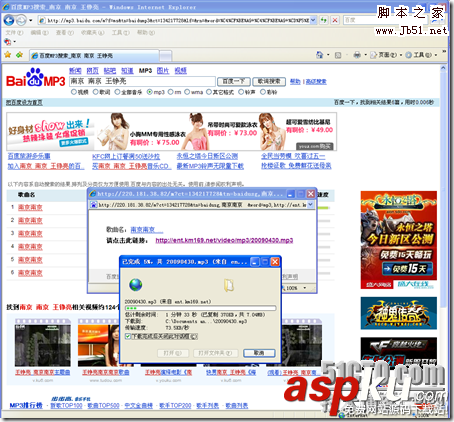
Task: Open the recent pages dropdown beside forward button
Action: (31, 21)
